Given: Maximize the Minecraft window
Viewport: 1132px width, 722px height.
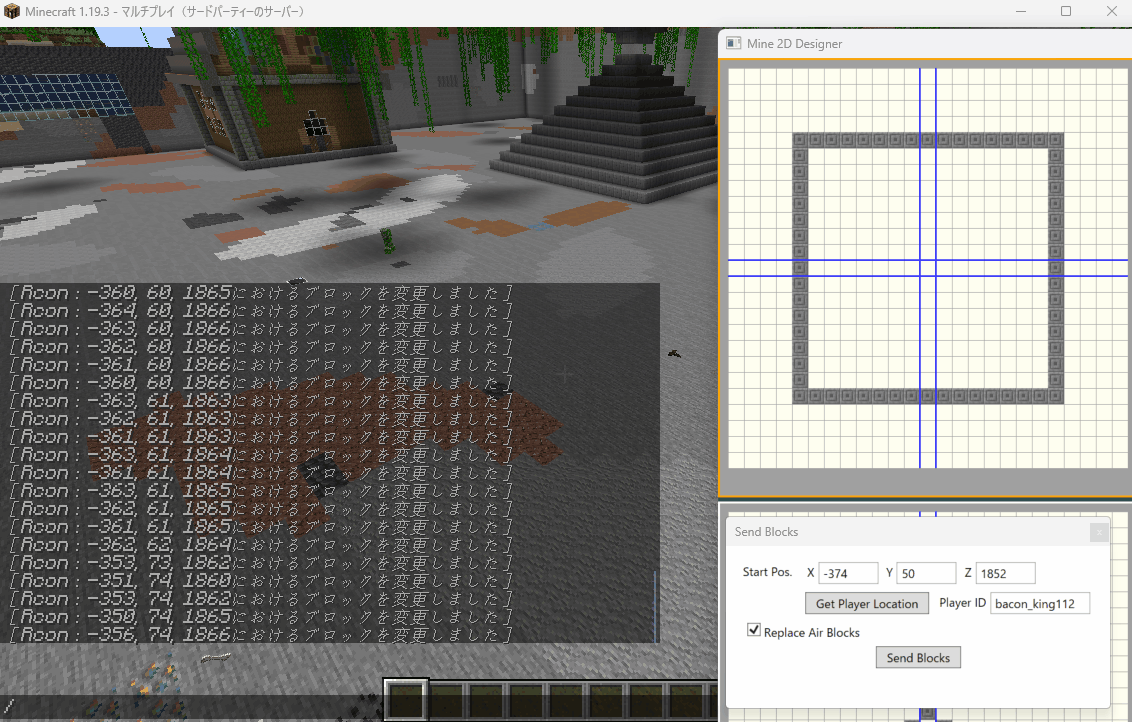Looking at the screenshot, I should (1066, 12).
